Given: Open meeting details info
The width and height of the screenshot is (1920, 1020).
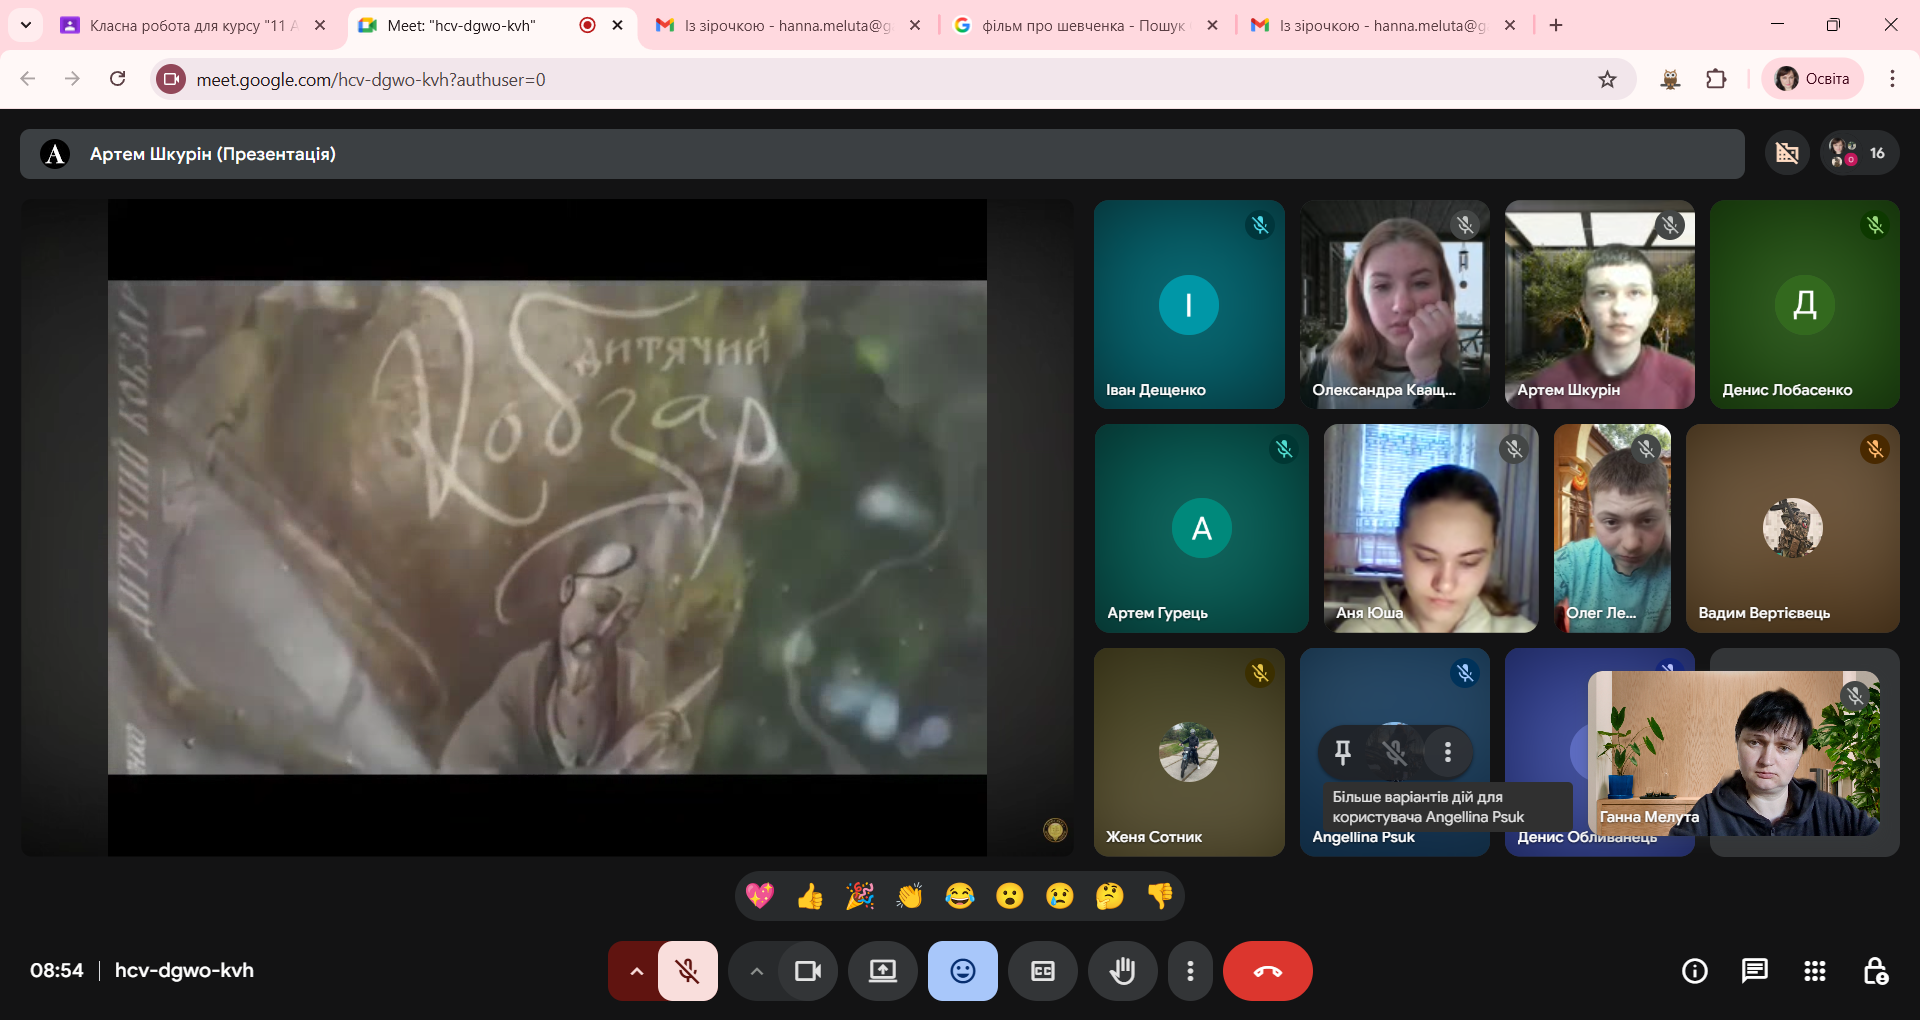Looking at the screenshot, I should point(1695,971).
